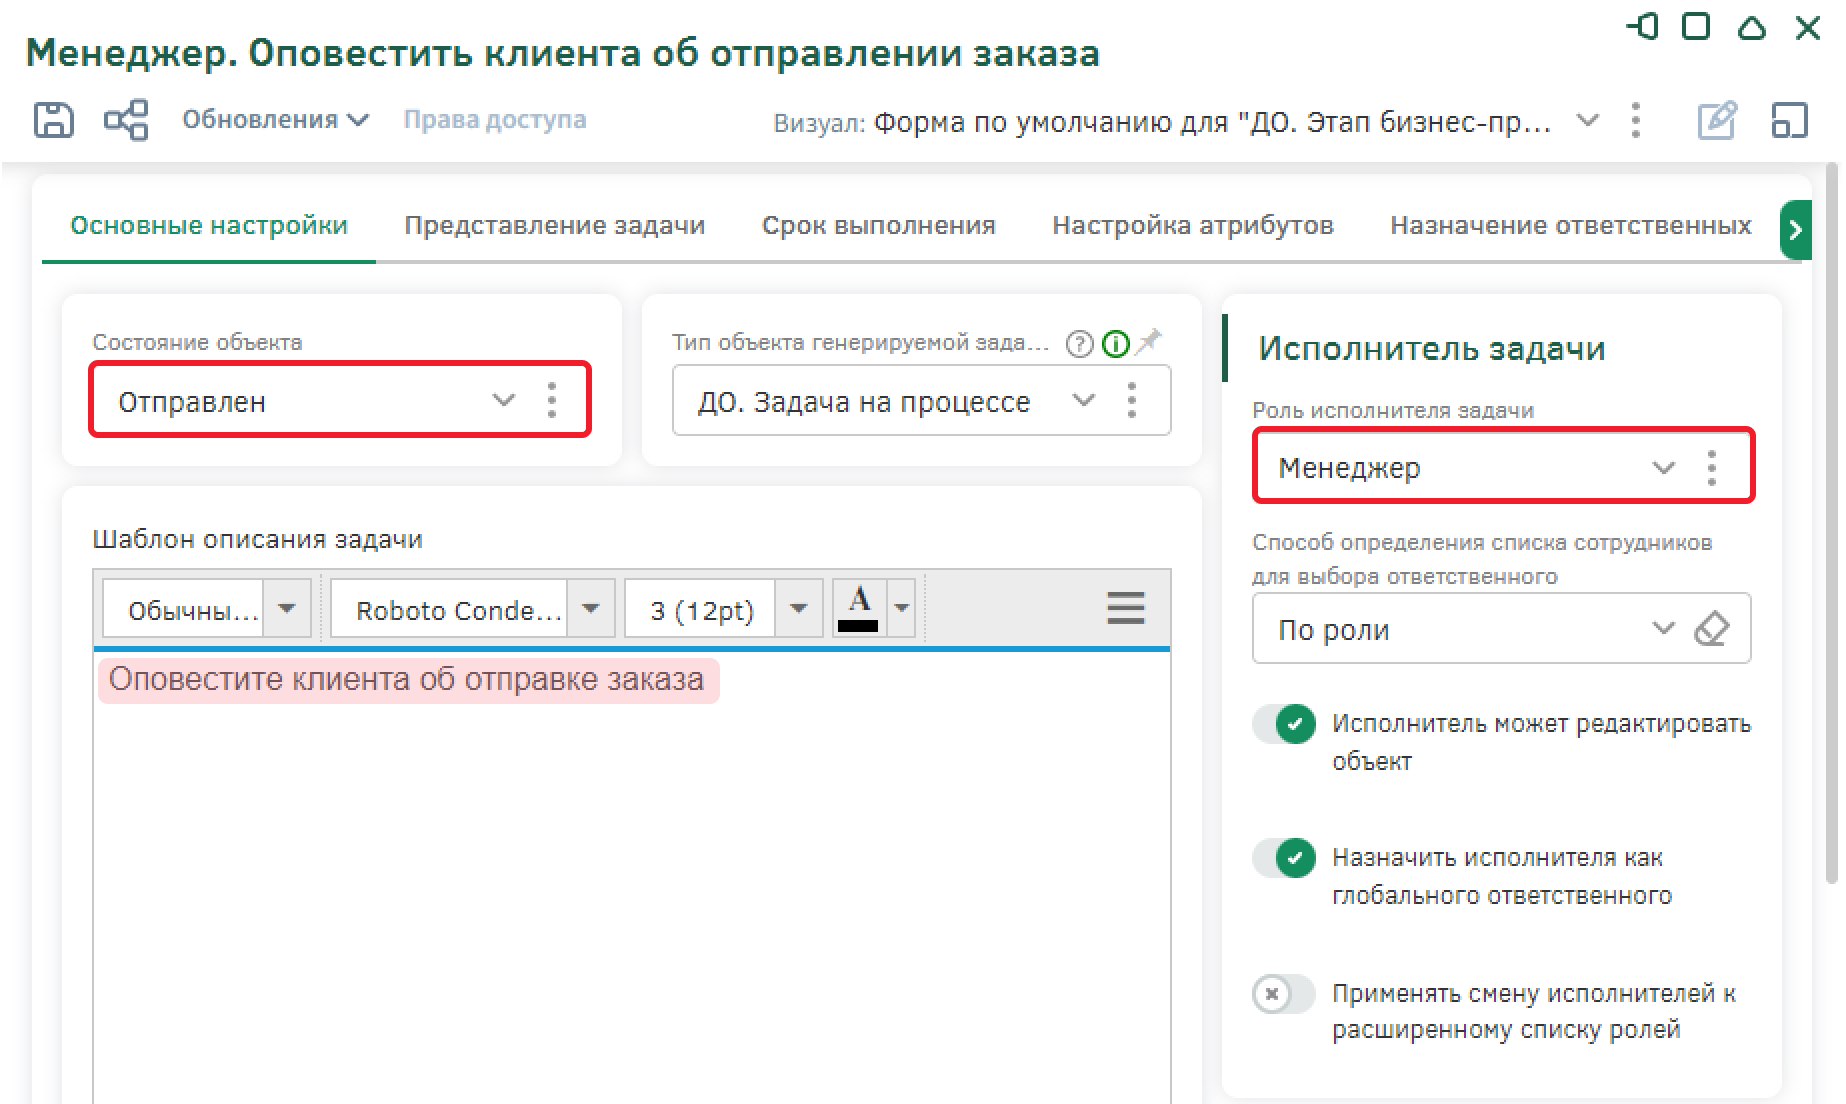Switch to the Срок выполнения tab
This screenshot has width=1846, height=1104.
pyautogui.click(x=878, y=226)
